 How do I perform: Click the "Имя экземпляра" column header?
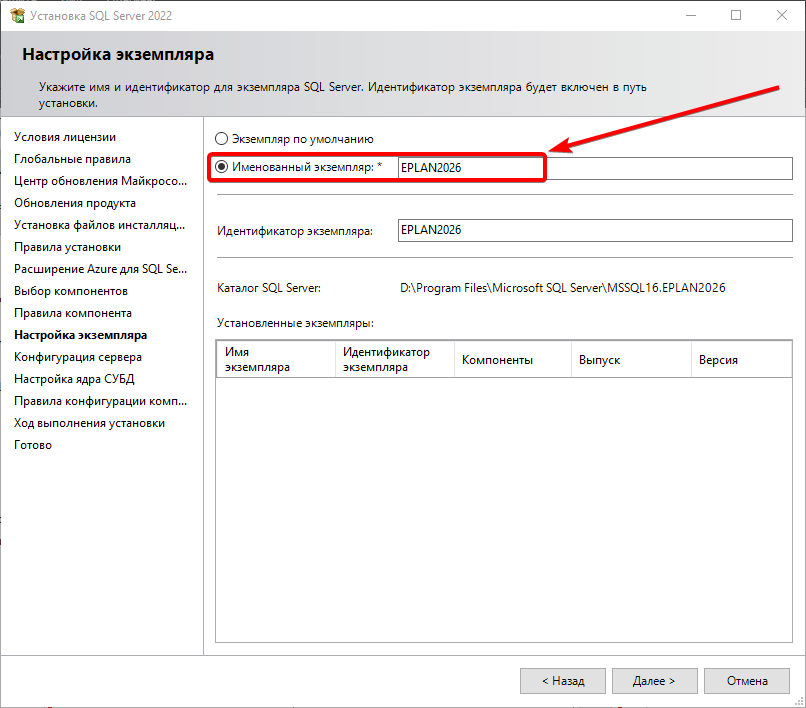coord(276,359)
